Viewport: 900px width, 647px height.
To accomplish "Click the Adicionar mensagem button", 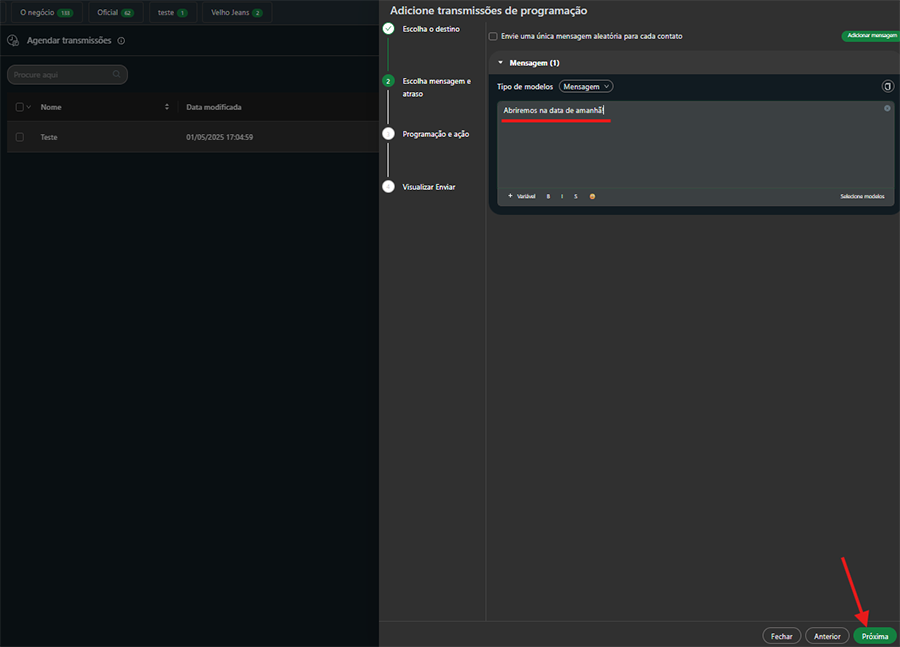I will (x=870, y=35).
